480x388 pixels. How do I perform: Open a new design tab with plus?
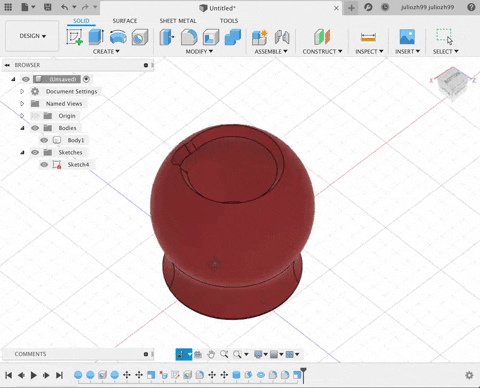(x=351, y=8)
